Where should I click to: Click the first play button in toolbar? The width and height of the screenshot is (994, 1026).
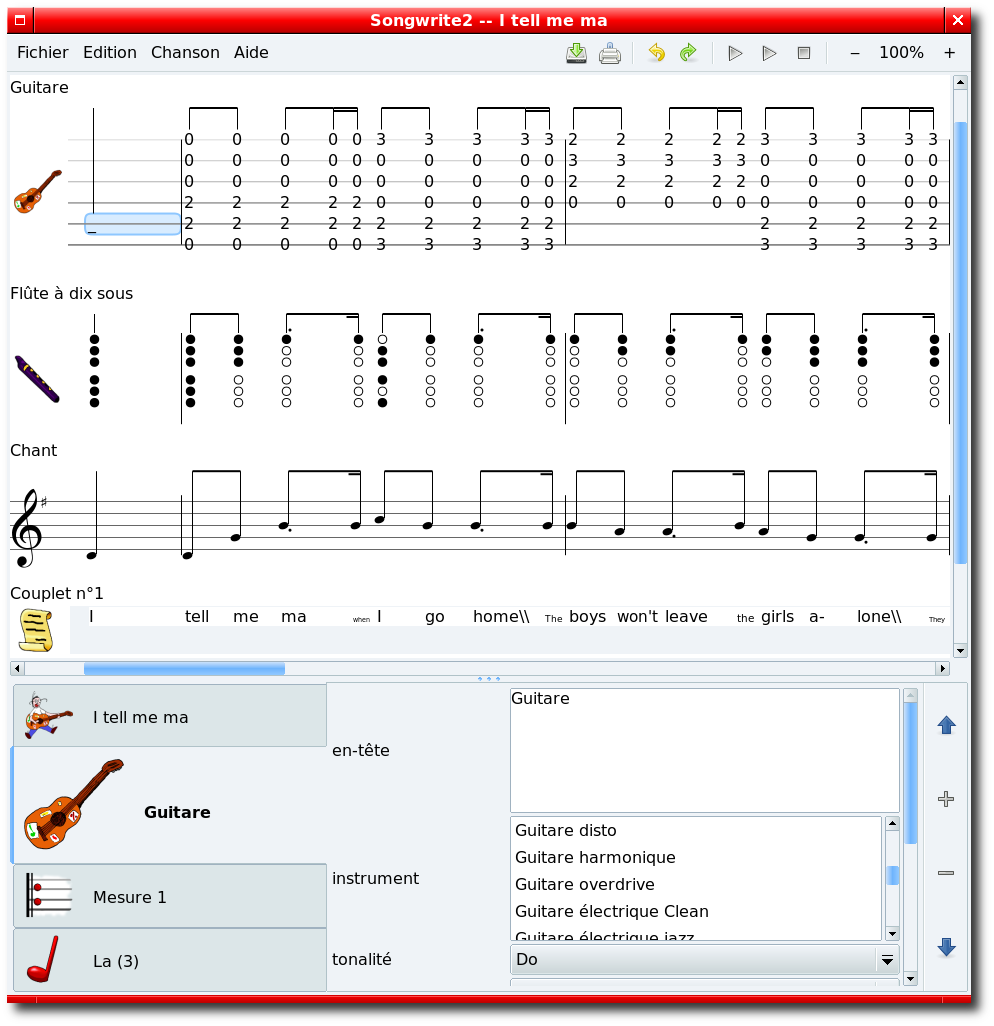pyautogui.click(x=736, y=53)
